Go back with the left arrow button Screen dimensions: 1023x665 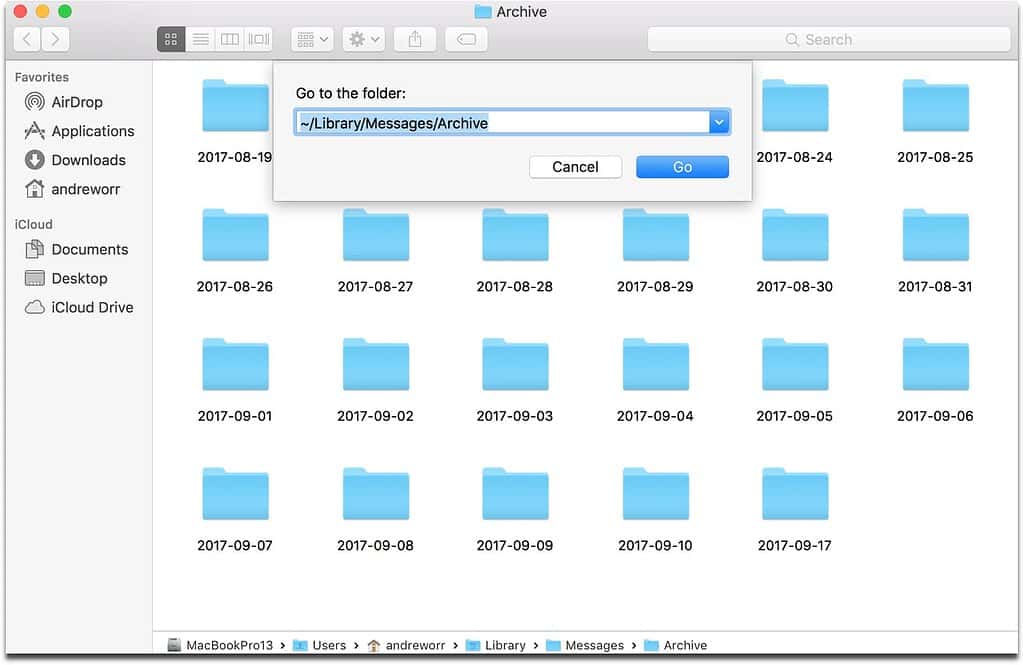click(27, 39)
